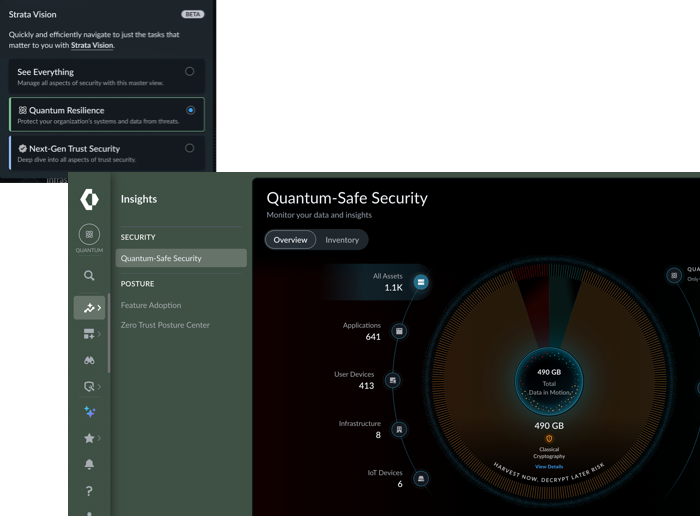Open the search magnifier in sidebar
Image resolution: width=700 pixels, height=516 pixels.
click(x=89, y=275)
